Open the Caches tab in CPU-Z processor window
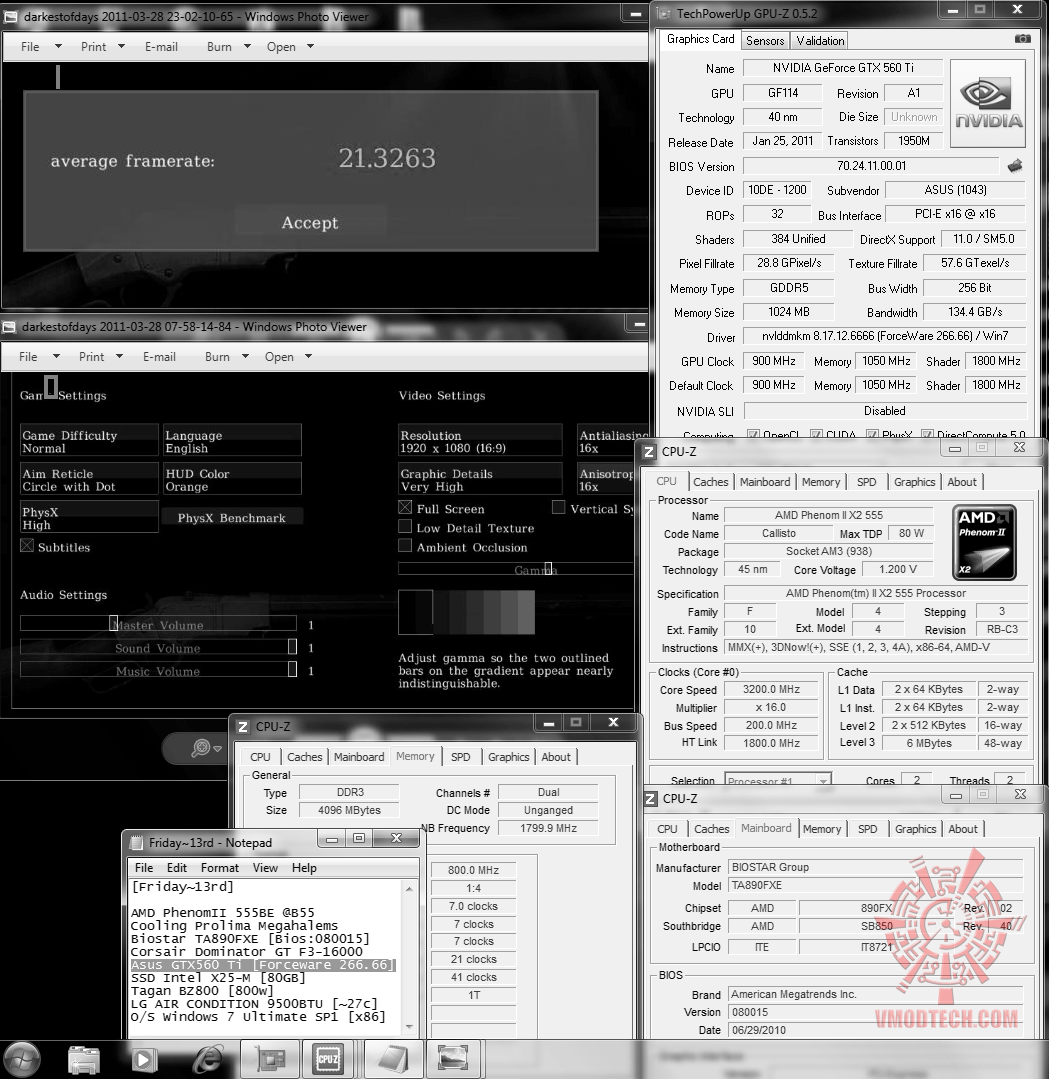This screenshot has height=1079, width=1049. (x=710, y=482)
